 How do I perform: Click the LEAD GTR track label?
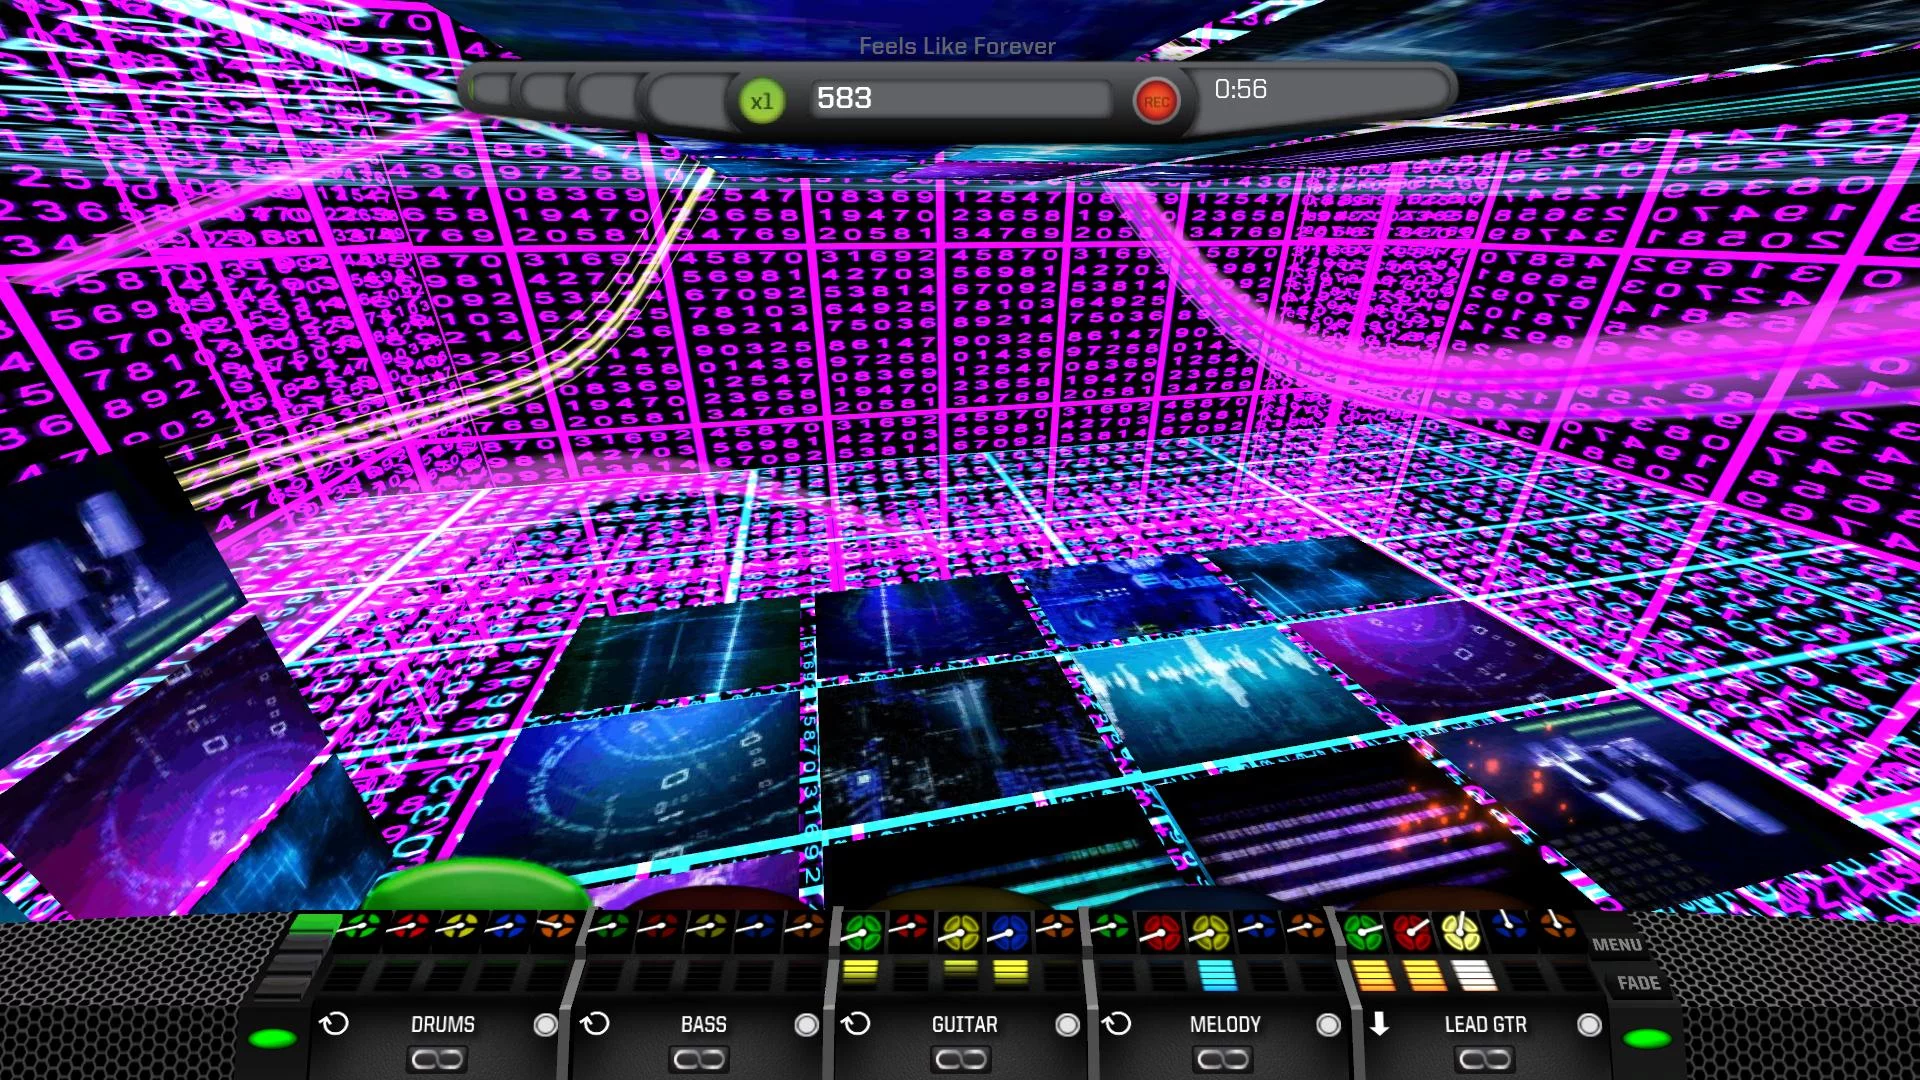(1485, 1024)
